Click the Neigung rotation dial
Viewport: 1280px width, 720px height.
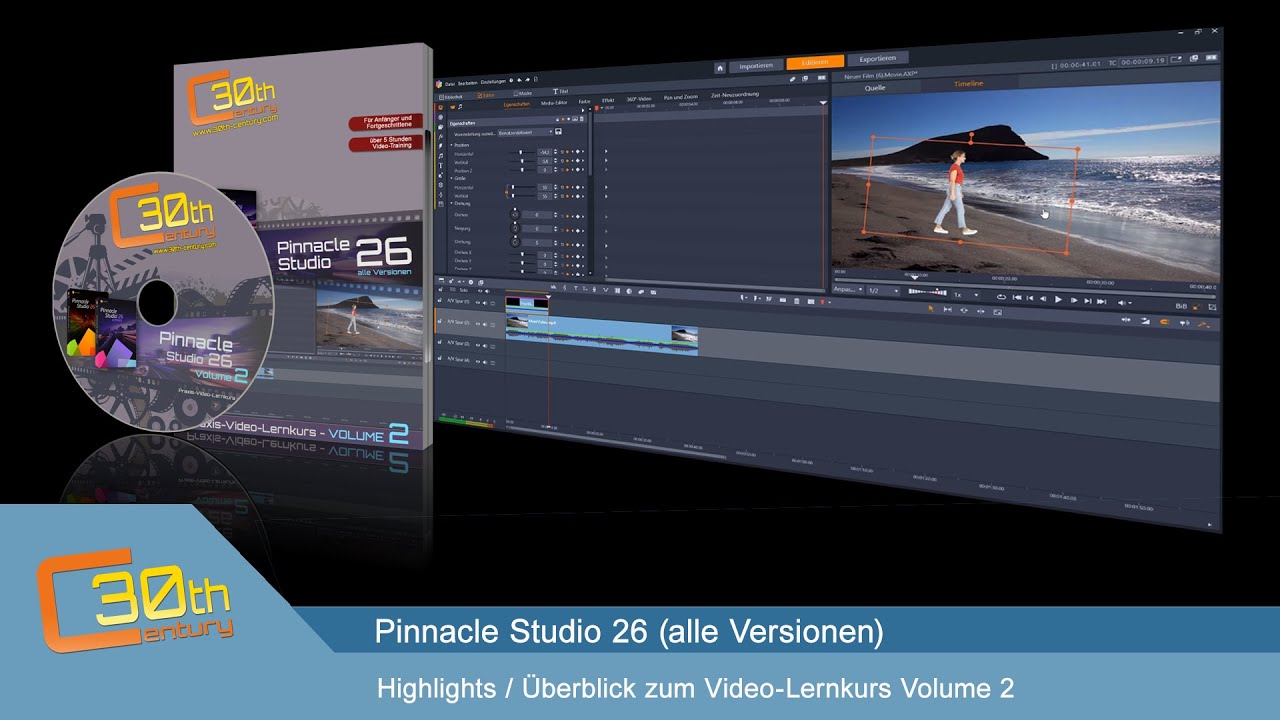click(515, 229)
